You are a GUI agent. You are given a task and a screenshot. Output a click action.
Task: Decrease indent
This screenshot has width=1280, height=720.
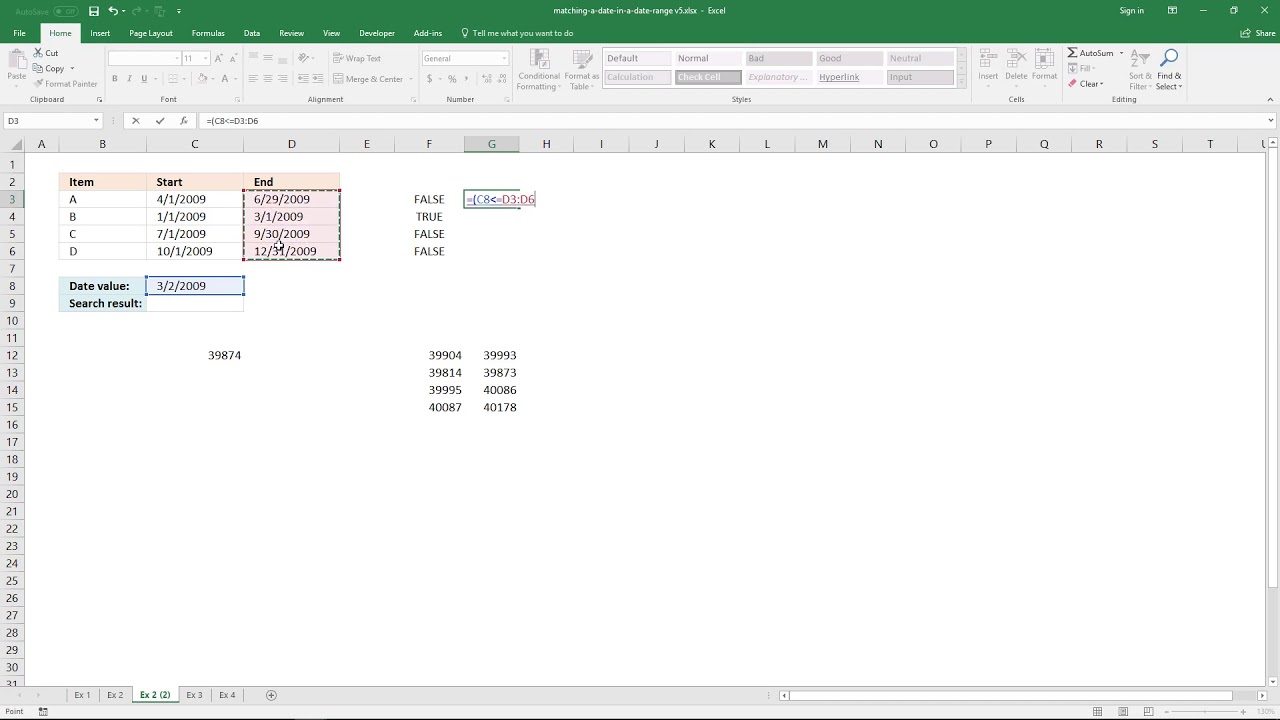pos(304,79)
